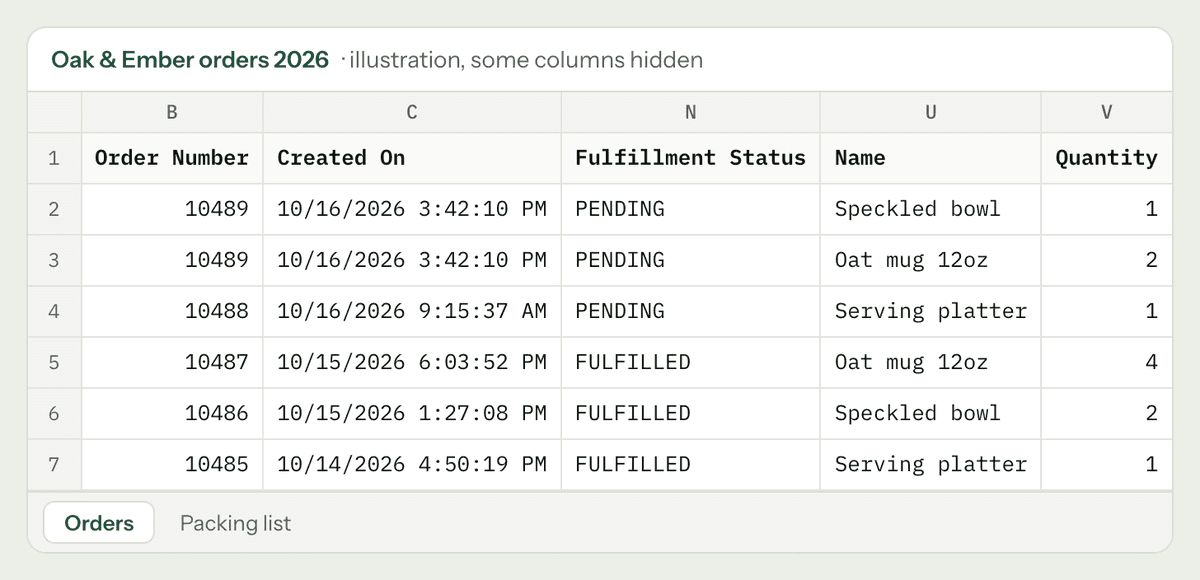The image size is (1200, 580).
Task: Select the FULFILLED status for order 10485
Action: point(690,464)
